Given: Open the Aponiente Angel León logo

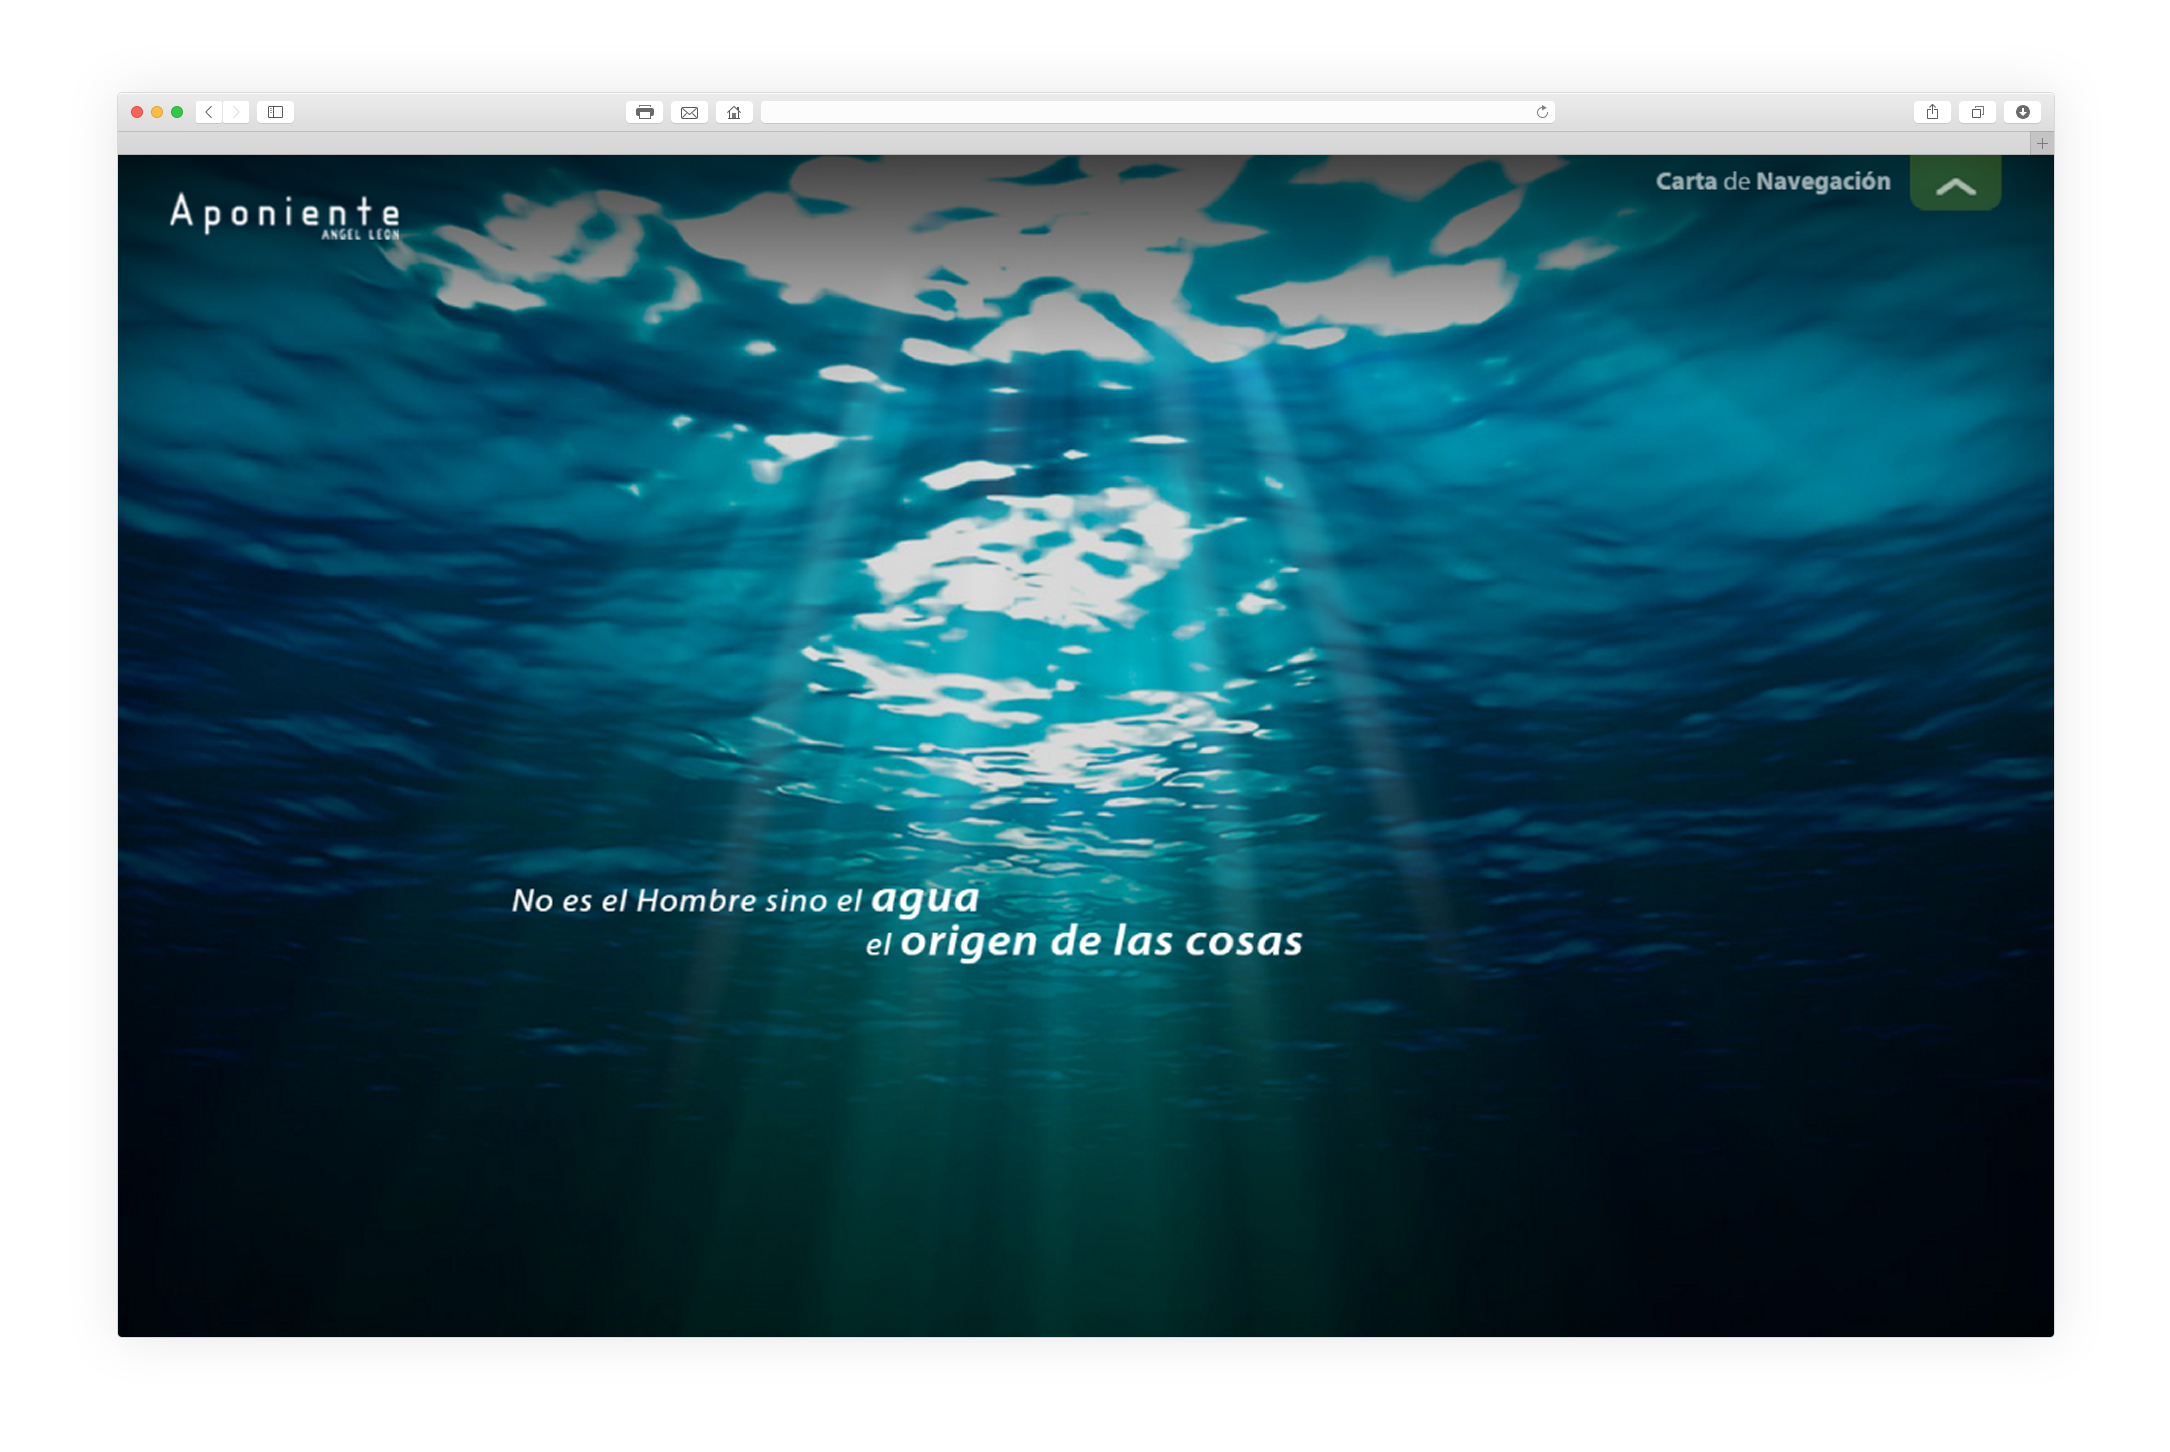Looking at the screenshot, I should tap(285, 216).
